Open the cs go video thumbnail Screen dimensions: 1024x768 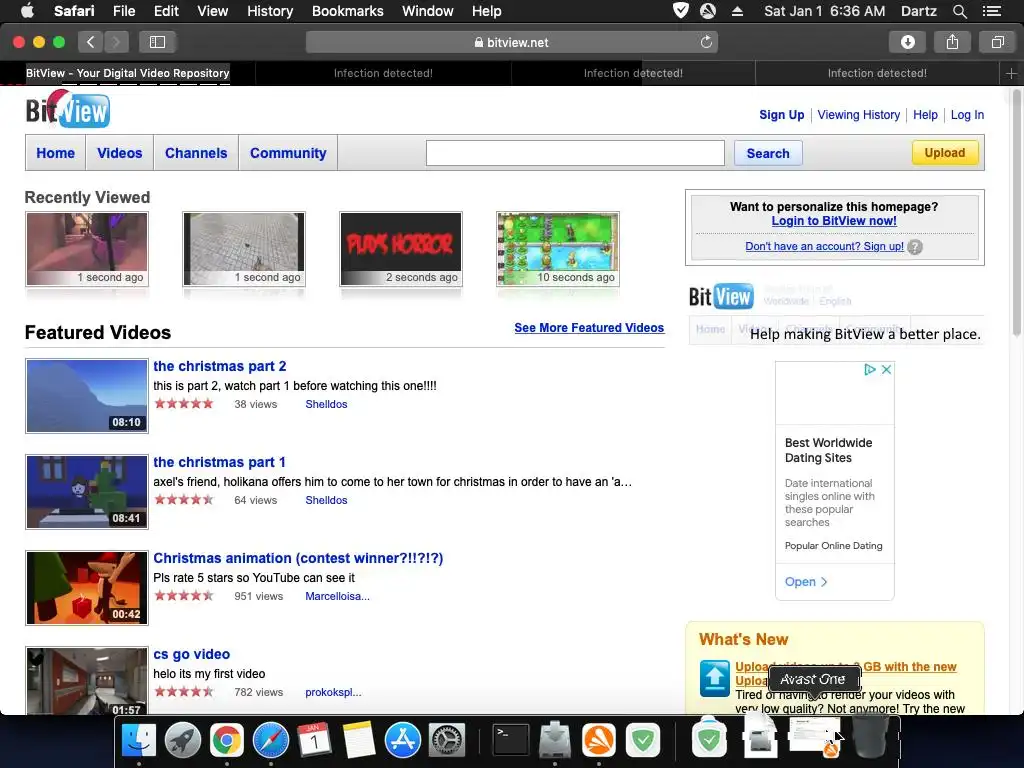coord(87,680)
